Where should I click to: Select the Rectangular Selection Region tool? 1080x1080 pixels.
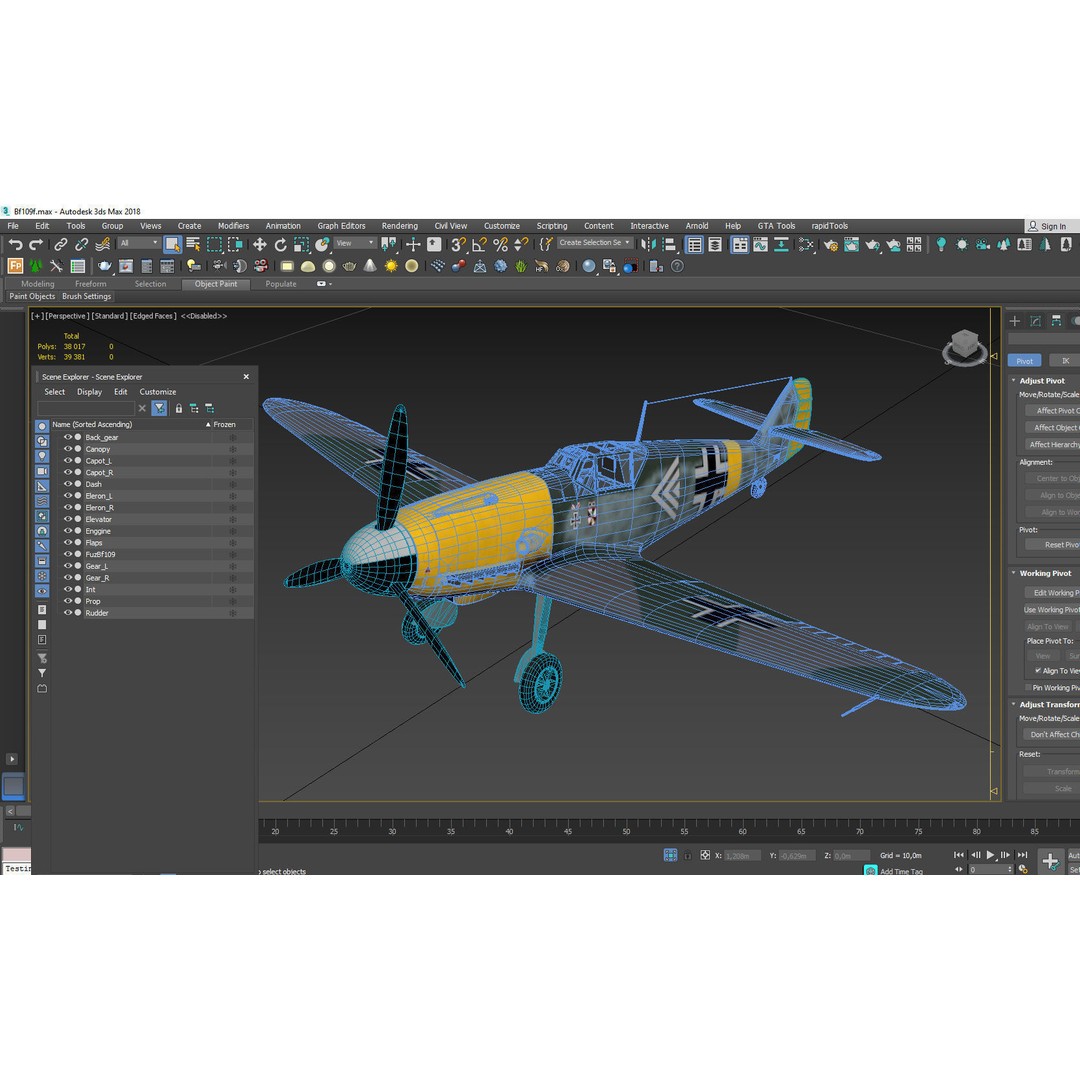(x=214, y=245)
